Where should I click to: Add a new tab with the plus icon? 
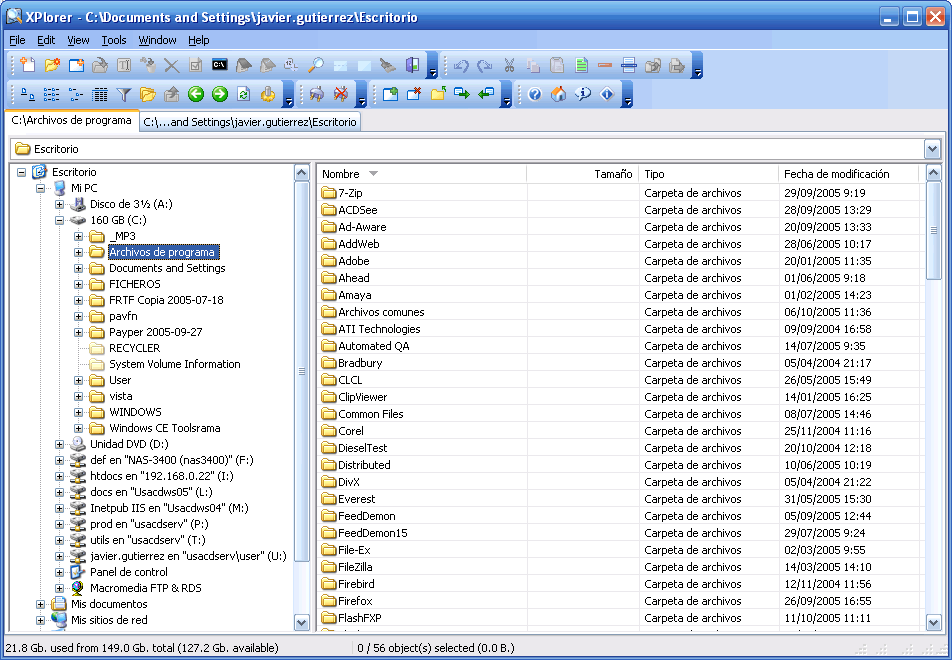click(390, 94)
